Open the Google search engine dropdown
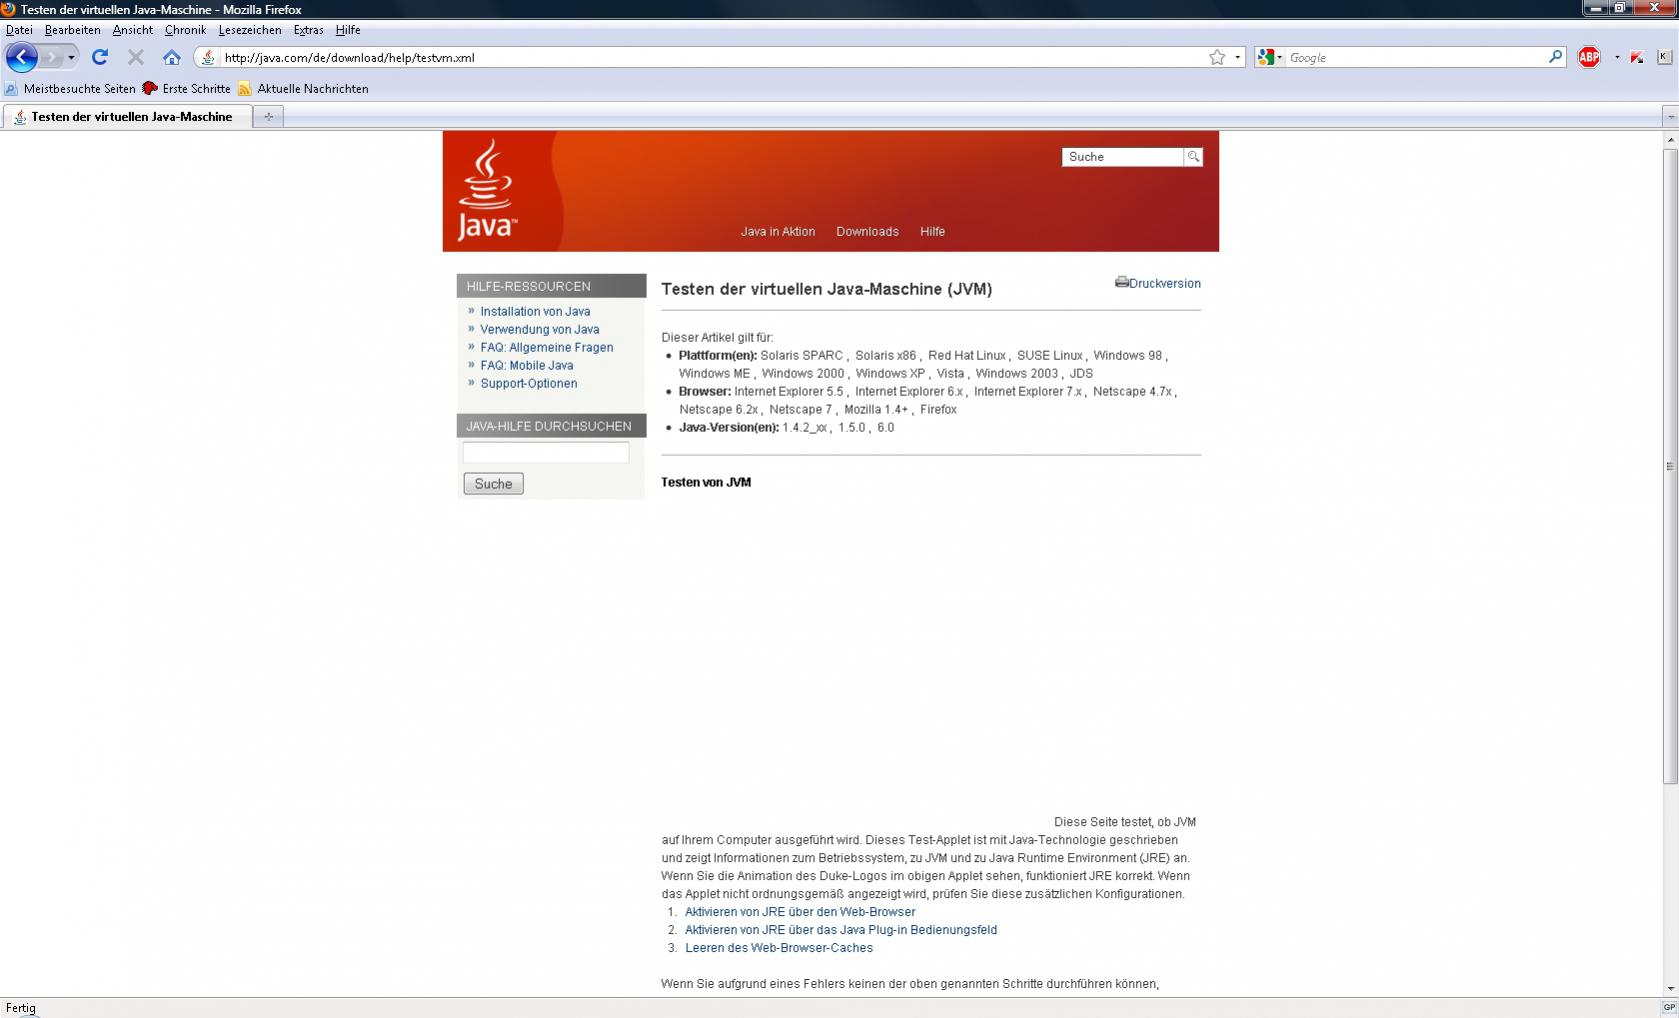 [1270, 57]
